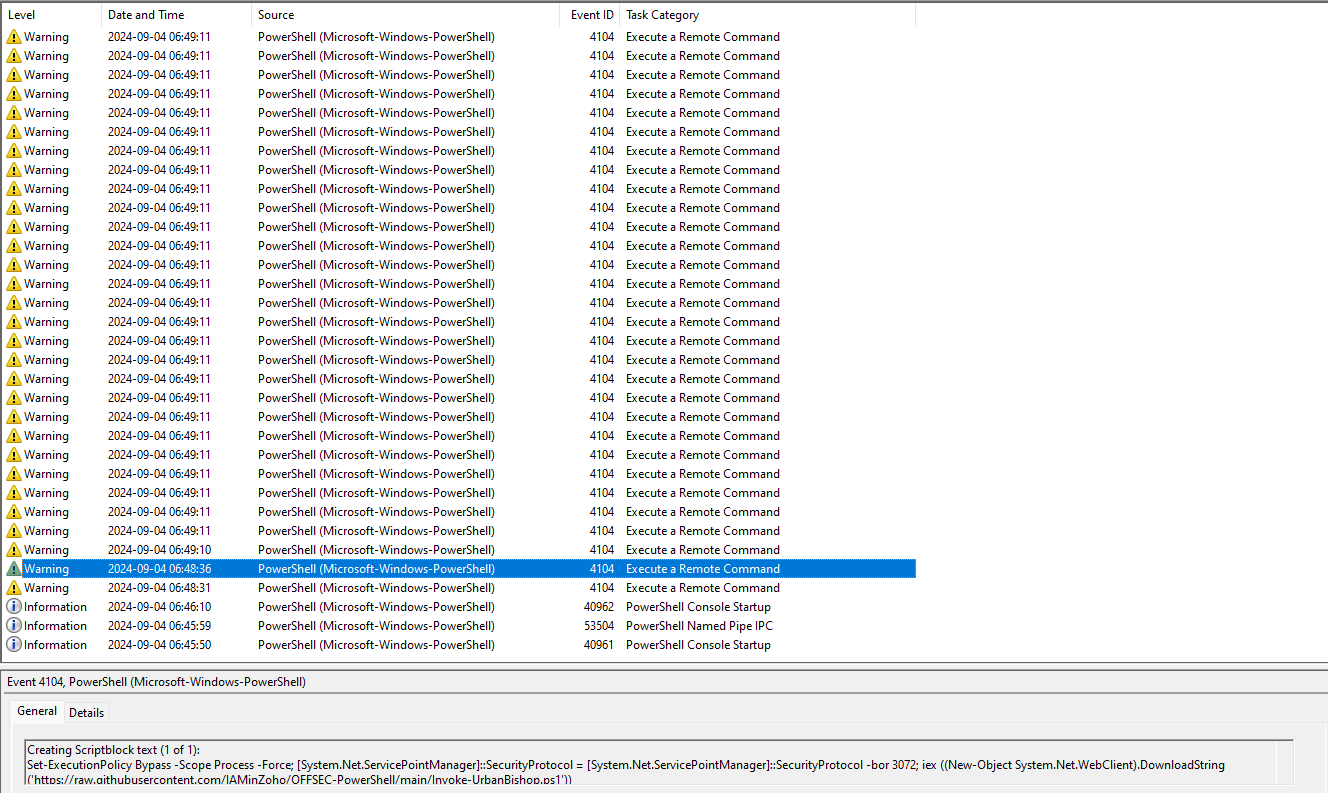This screenshot has width=1328, height=793.
Task: Select the date cell 2024-09-04 06:45:50
Action: pos(159,645)
